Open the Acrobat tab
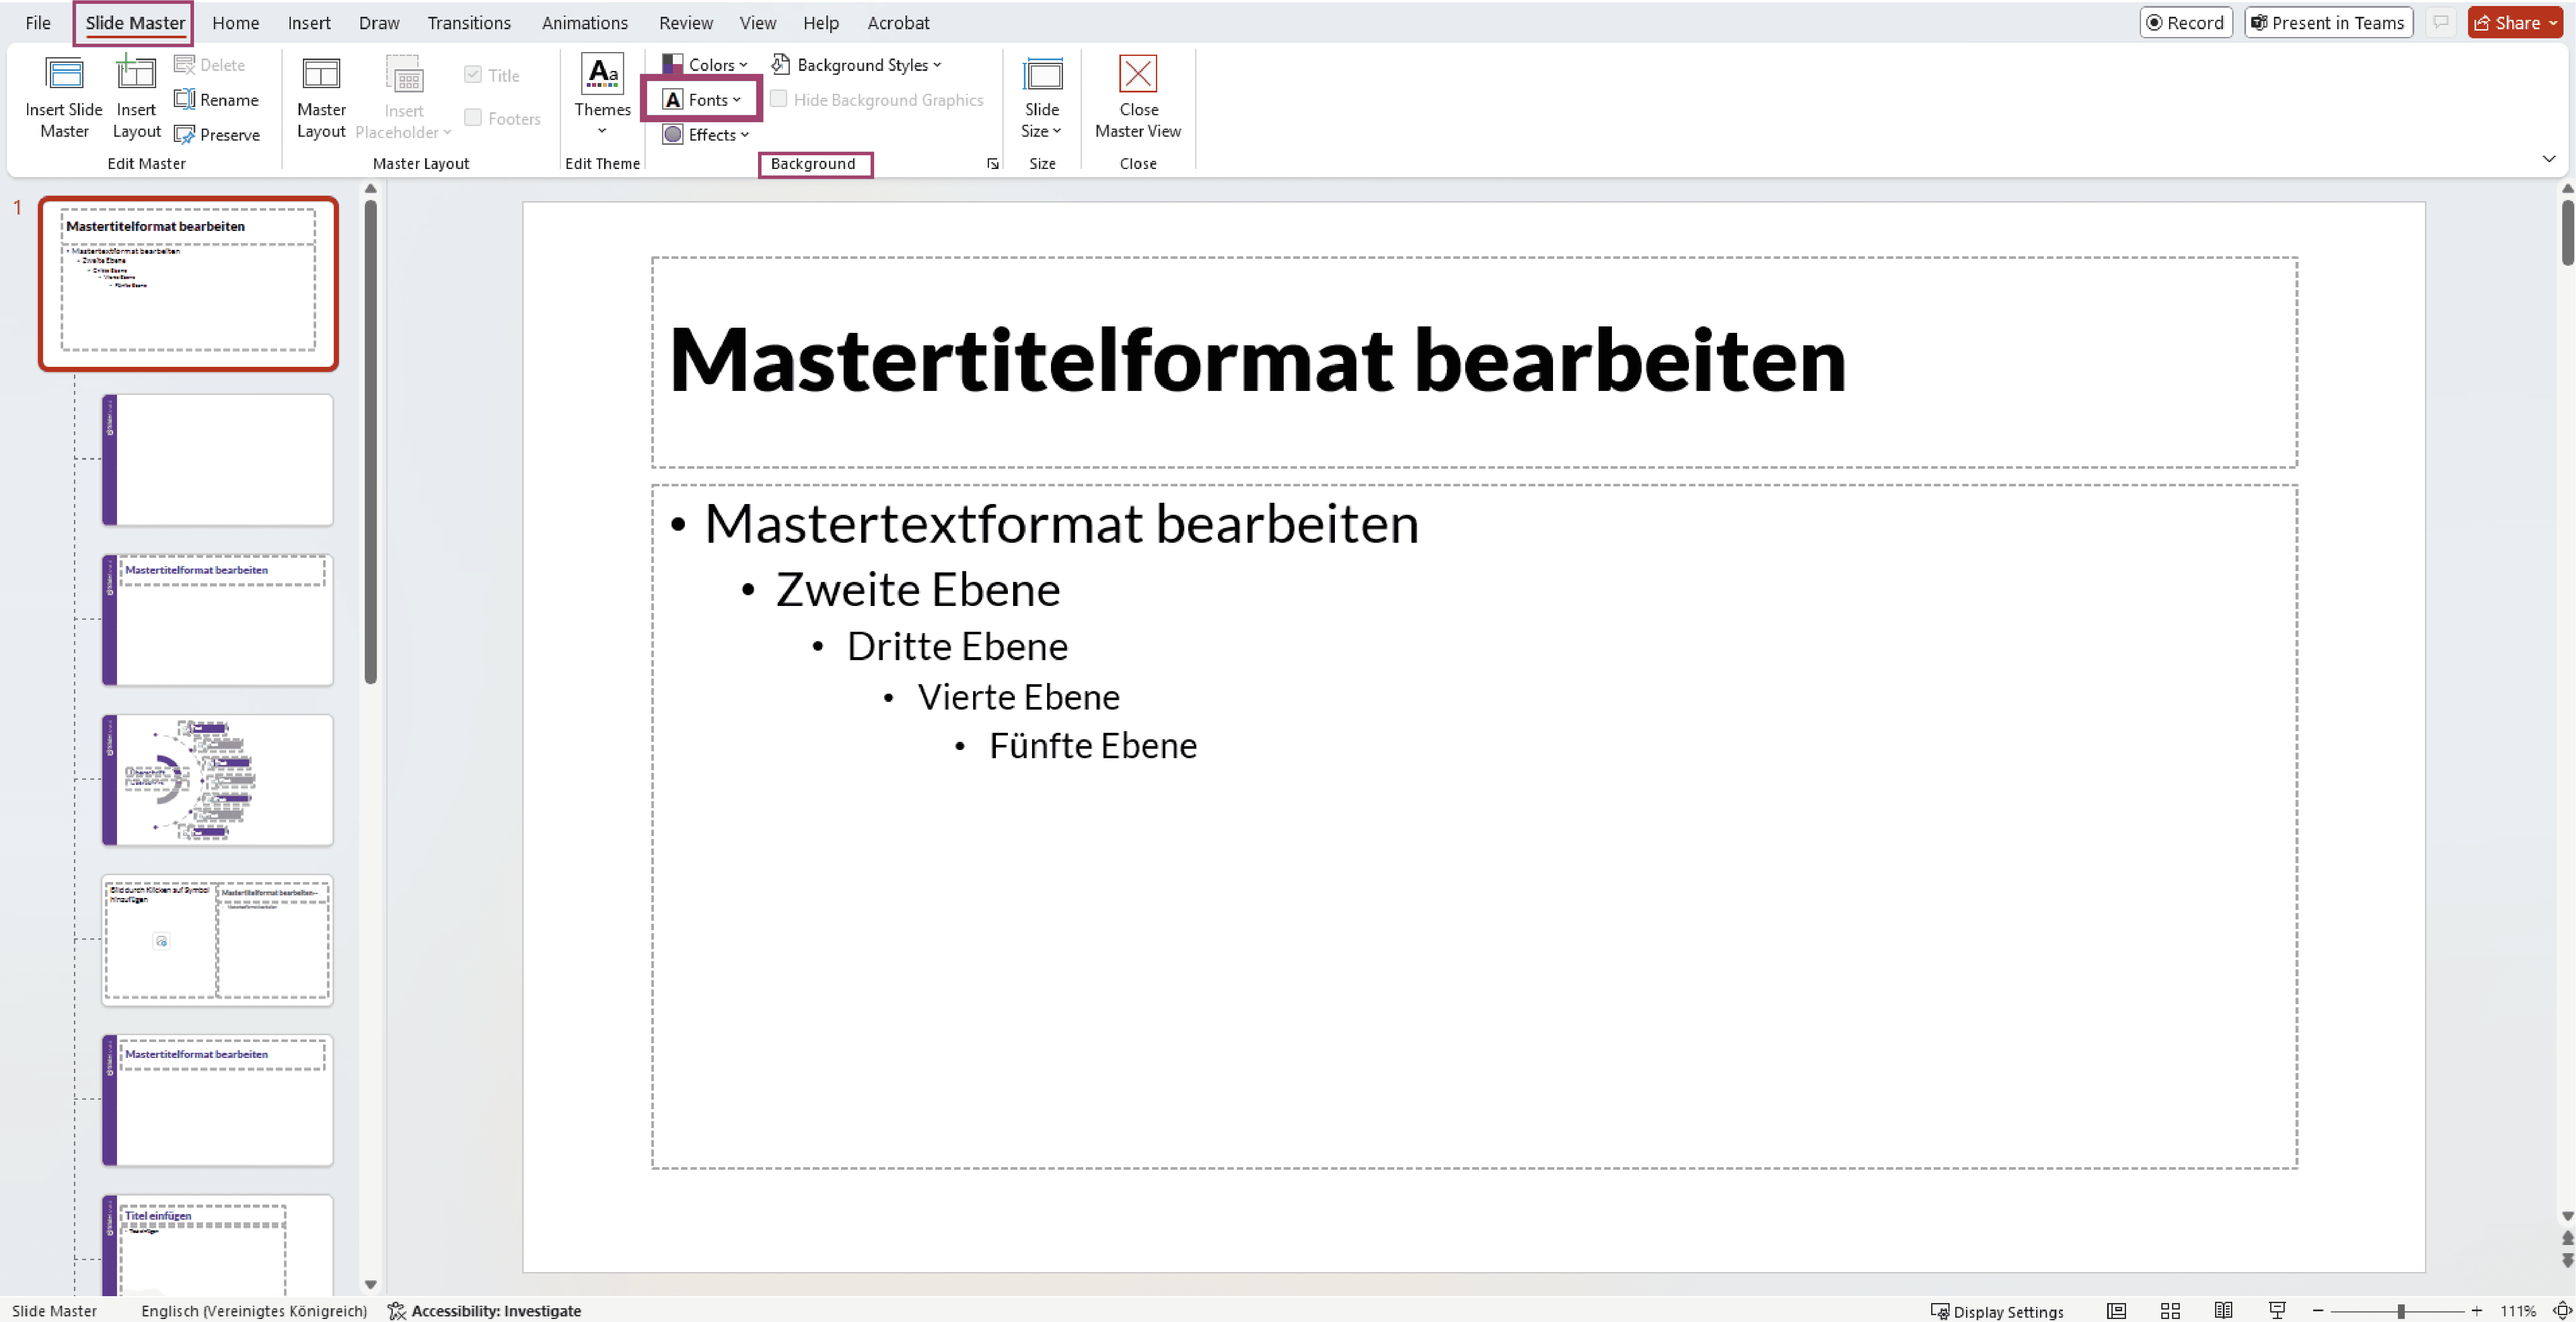The image size is (2576, 1322). point(898,23)
